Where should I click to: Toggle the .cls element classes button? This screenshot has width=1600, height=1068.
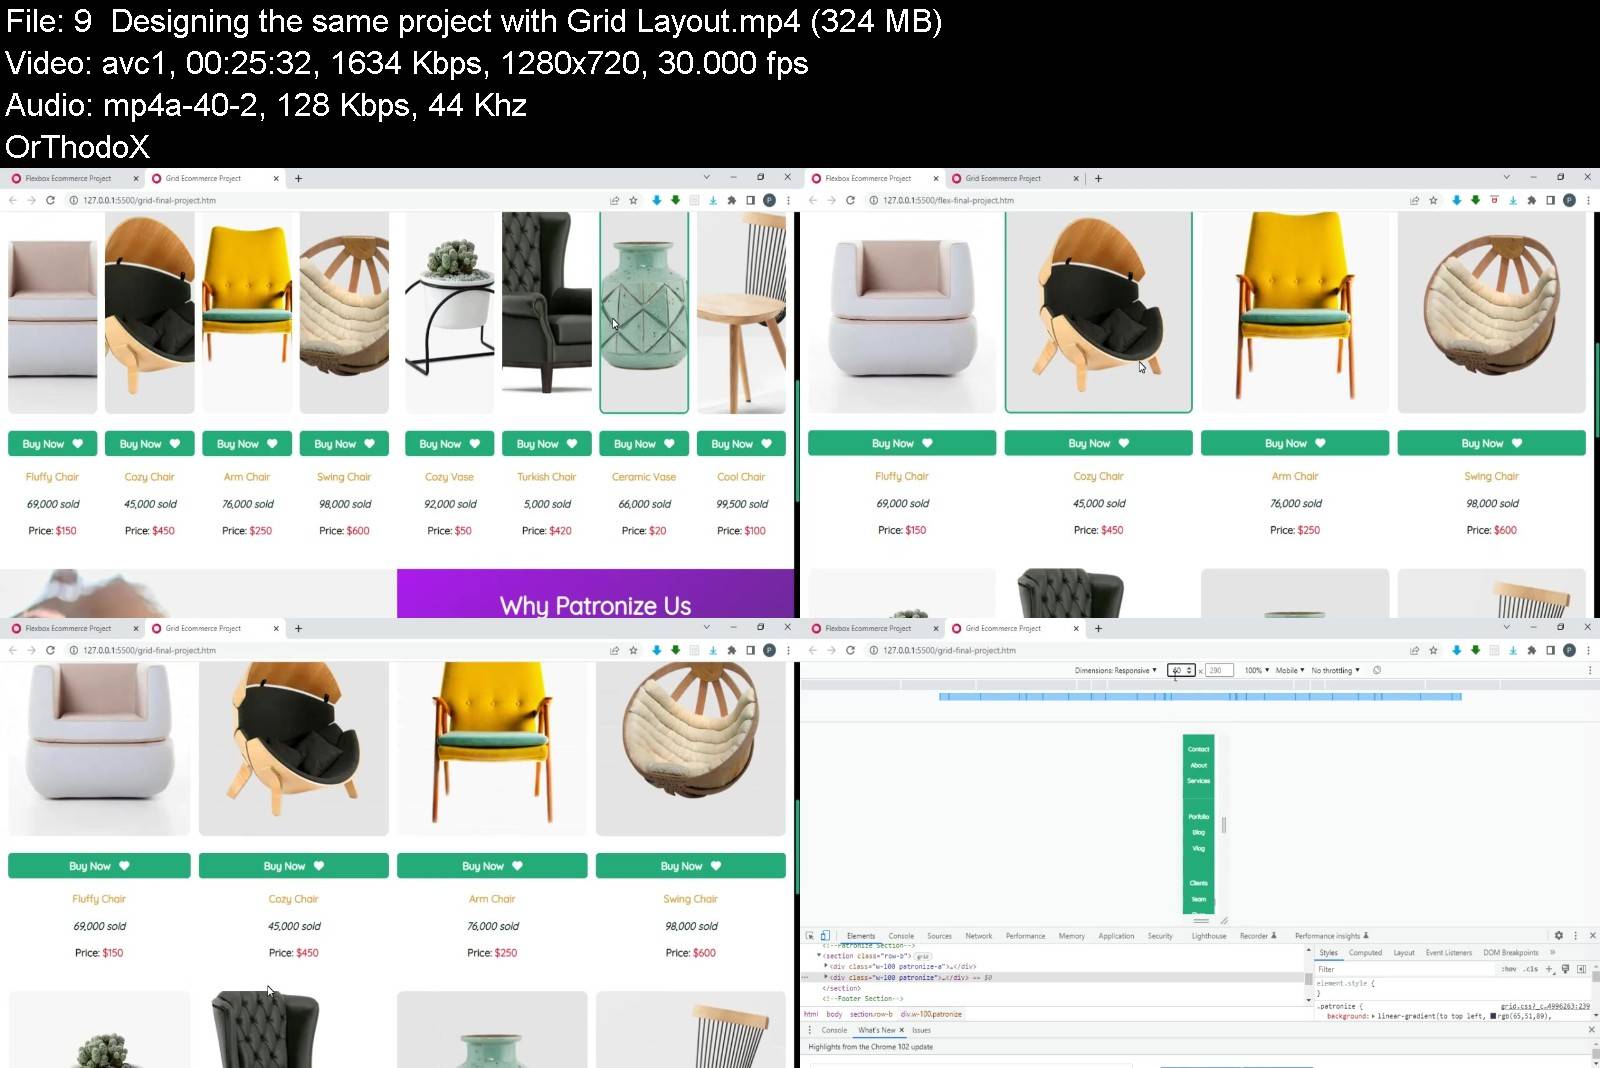coord(1531,969)
